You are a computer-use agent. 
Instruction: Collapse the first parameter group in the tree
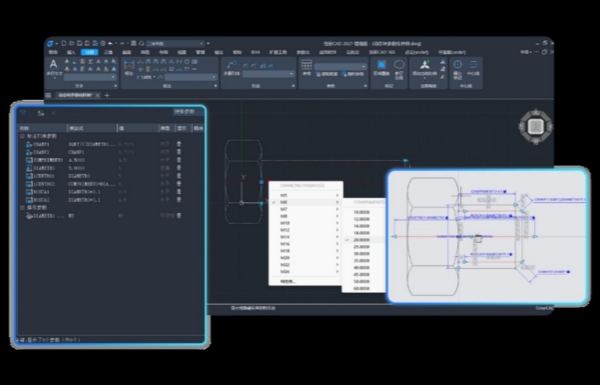tap(22, 136)
